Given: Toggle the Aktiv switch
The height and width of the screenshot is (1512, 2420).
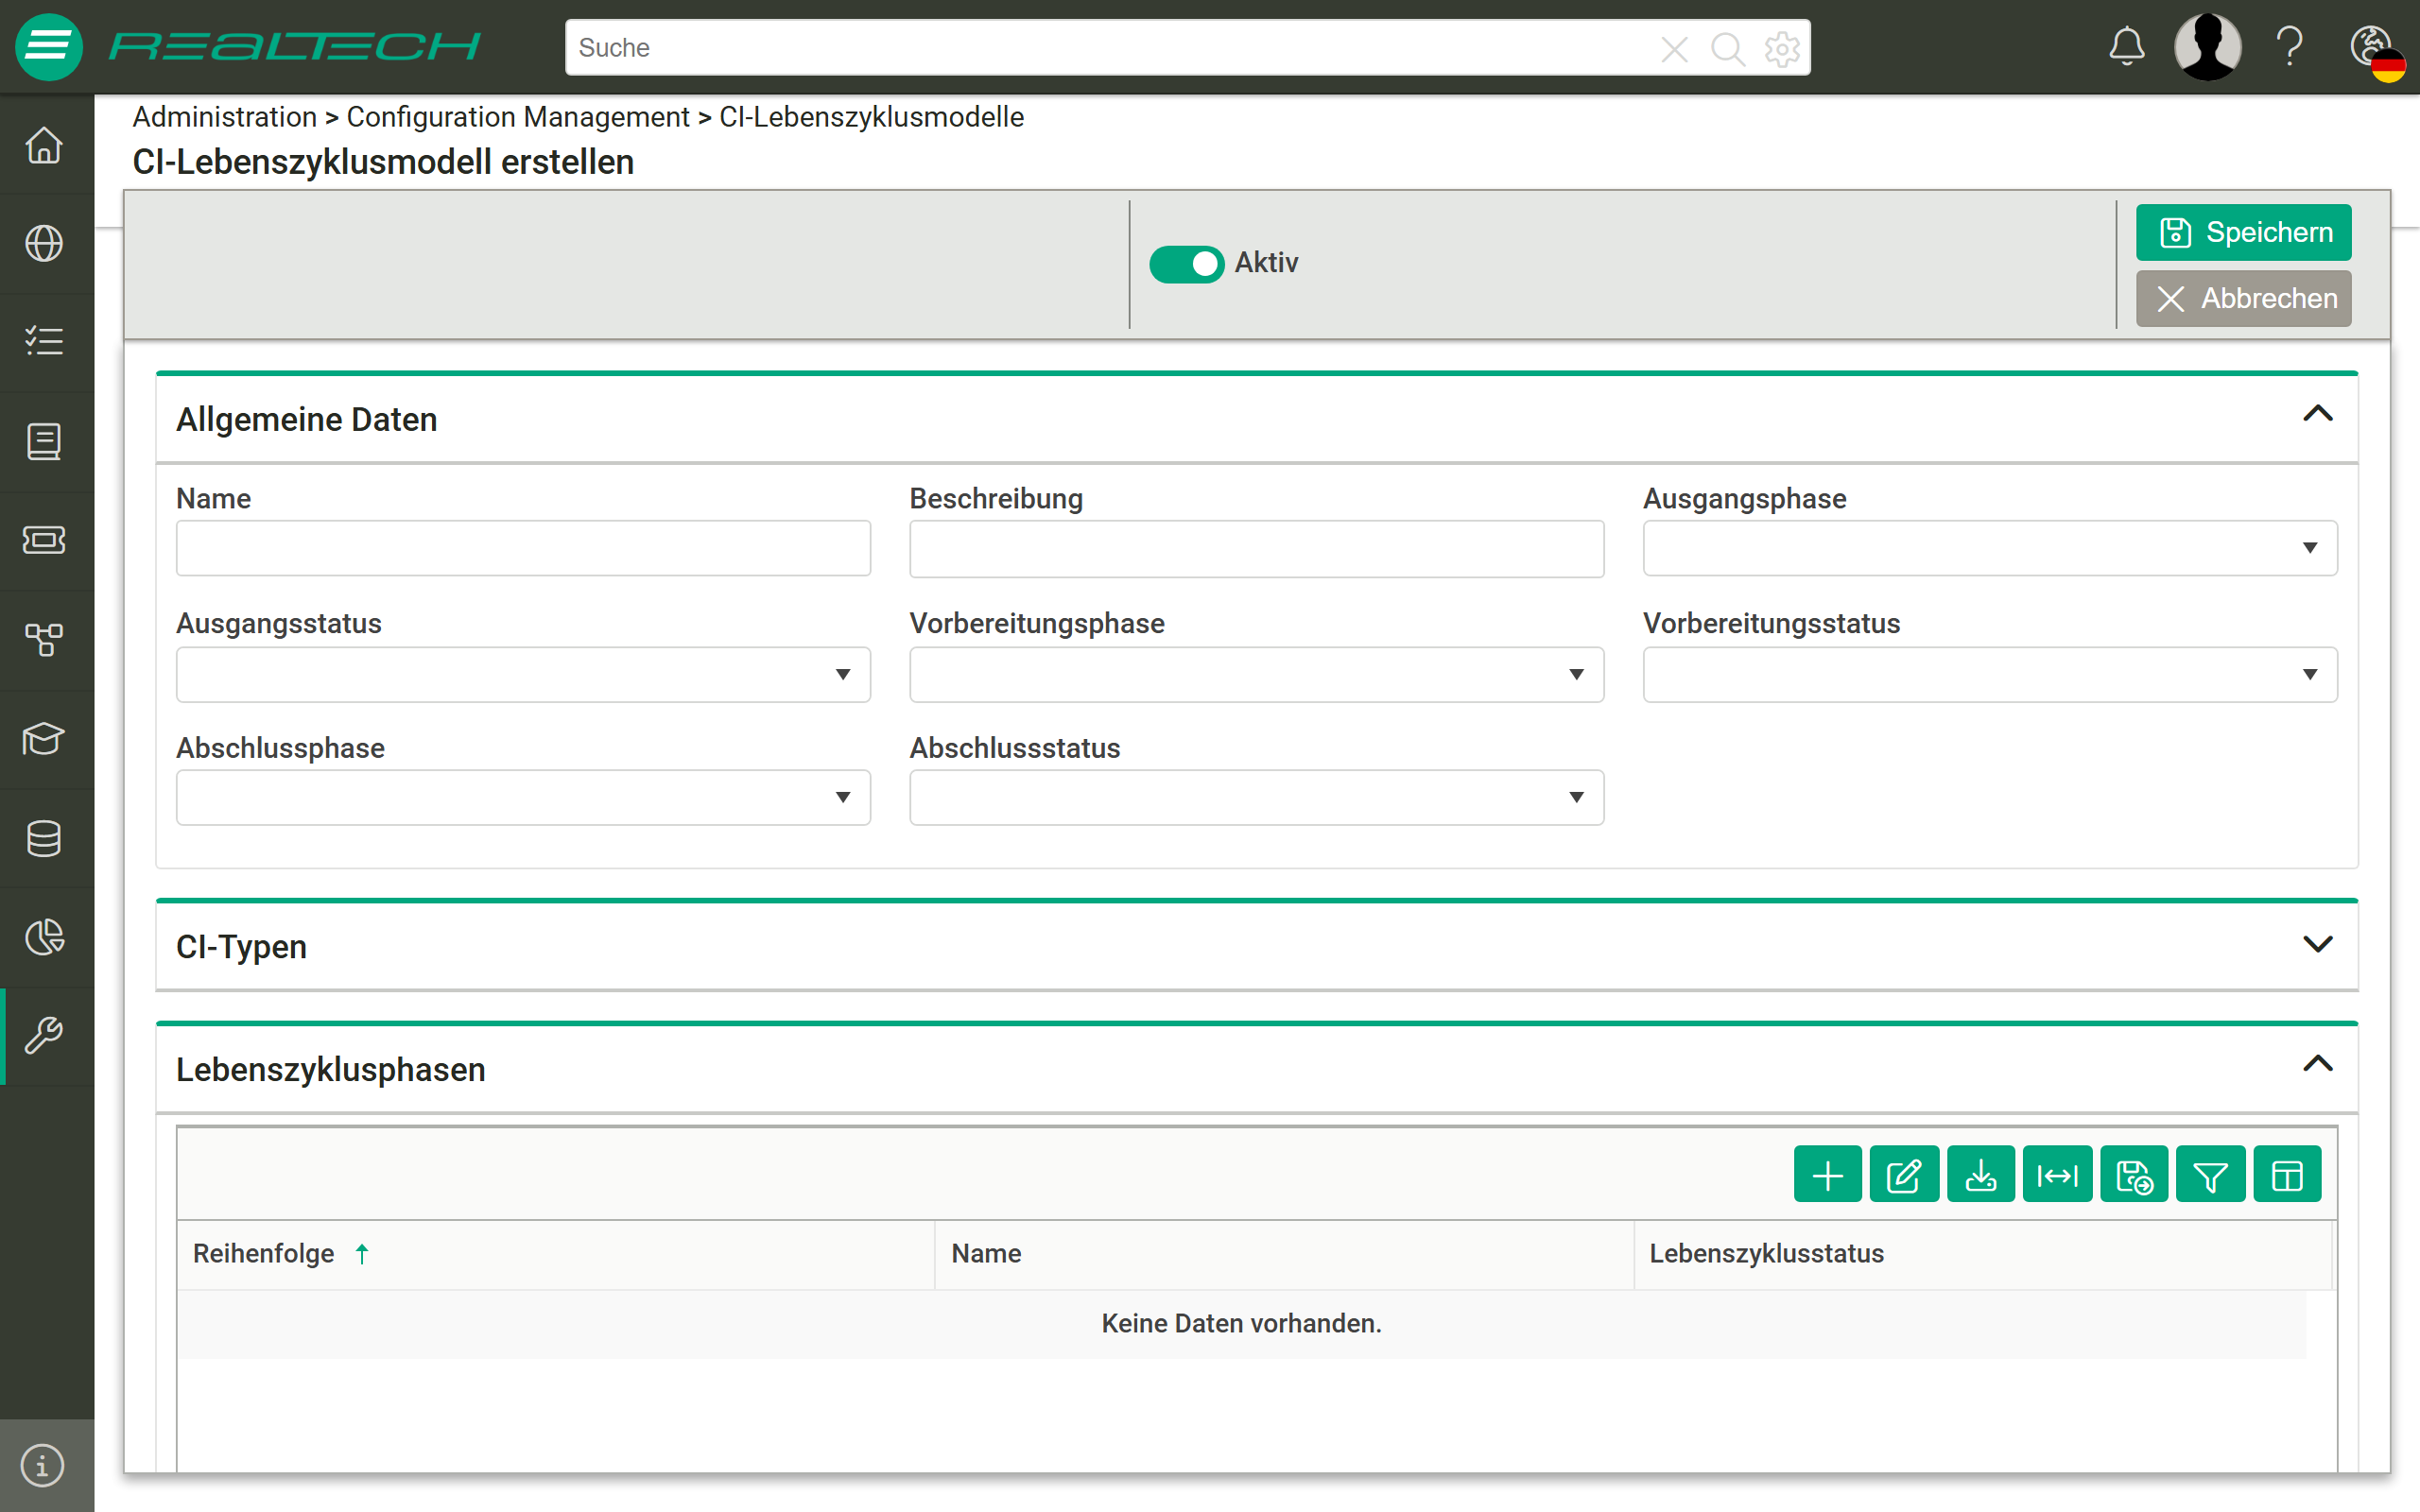Looking at the screenshot, I should tap(1186, 264).
